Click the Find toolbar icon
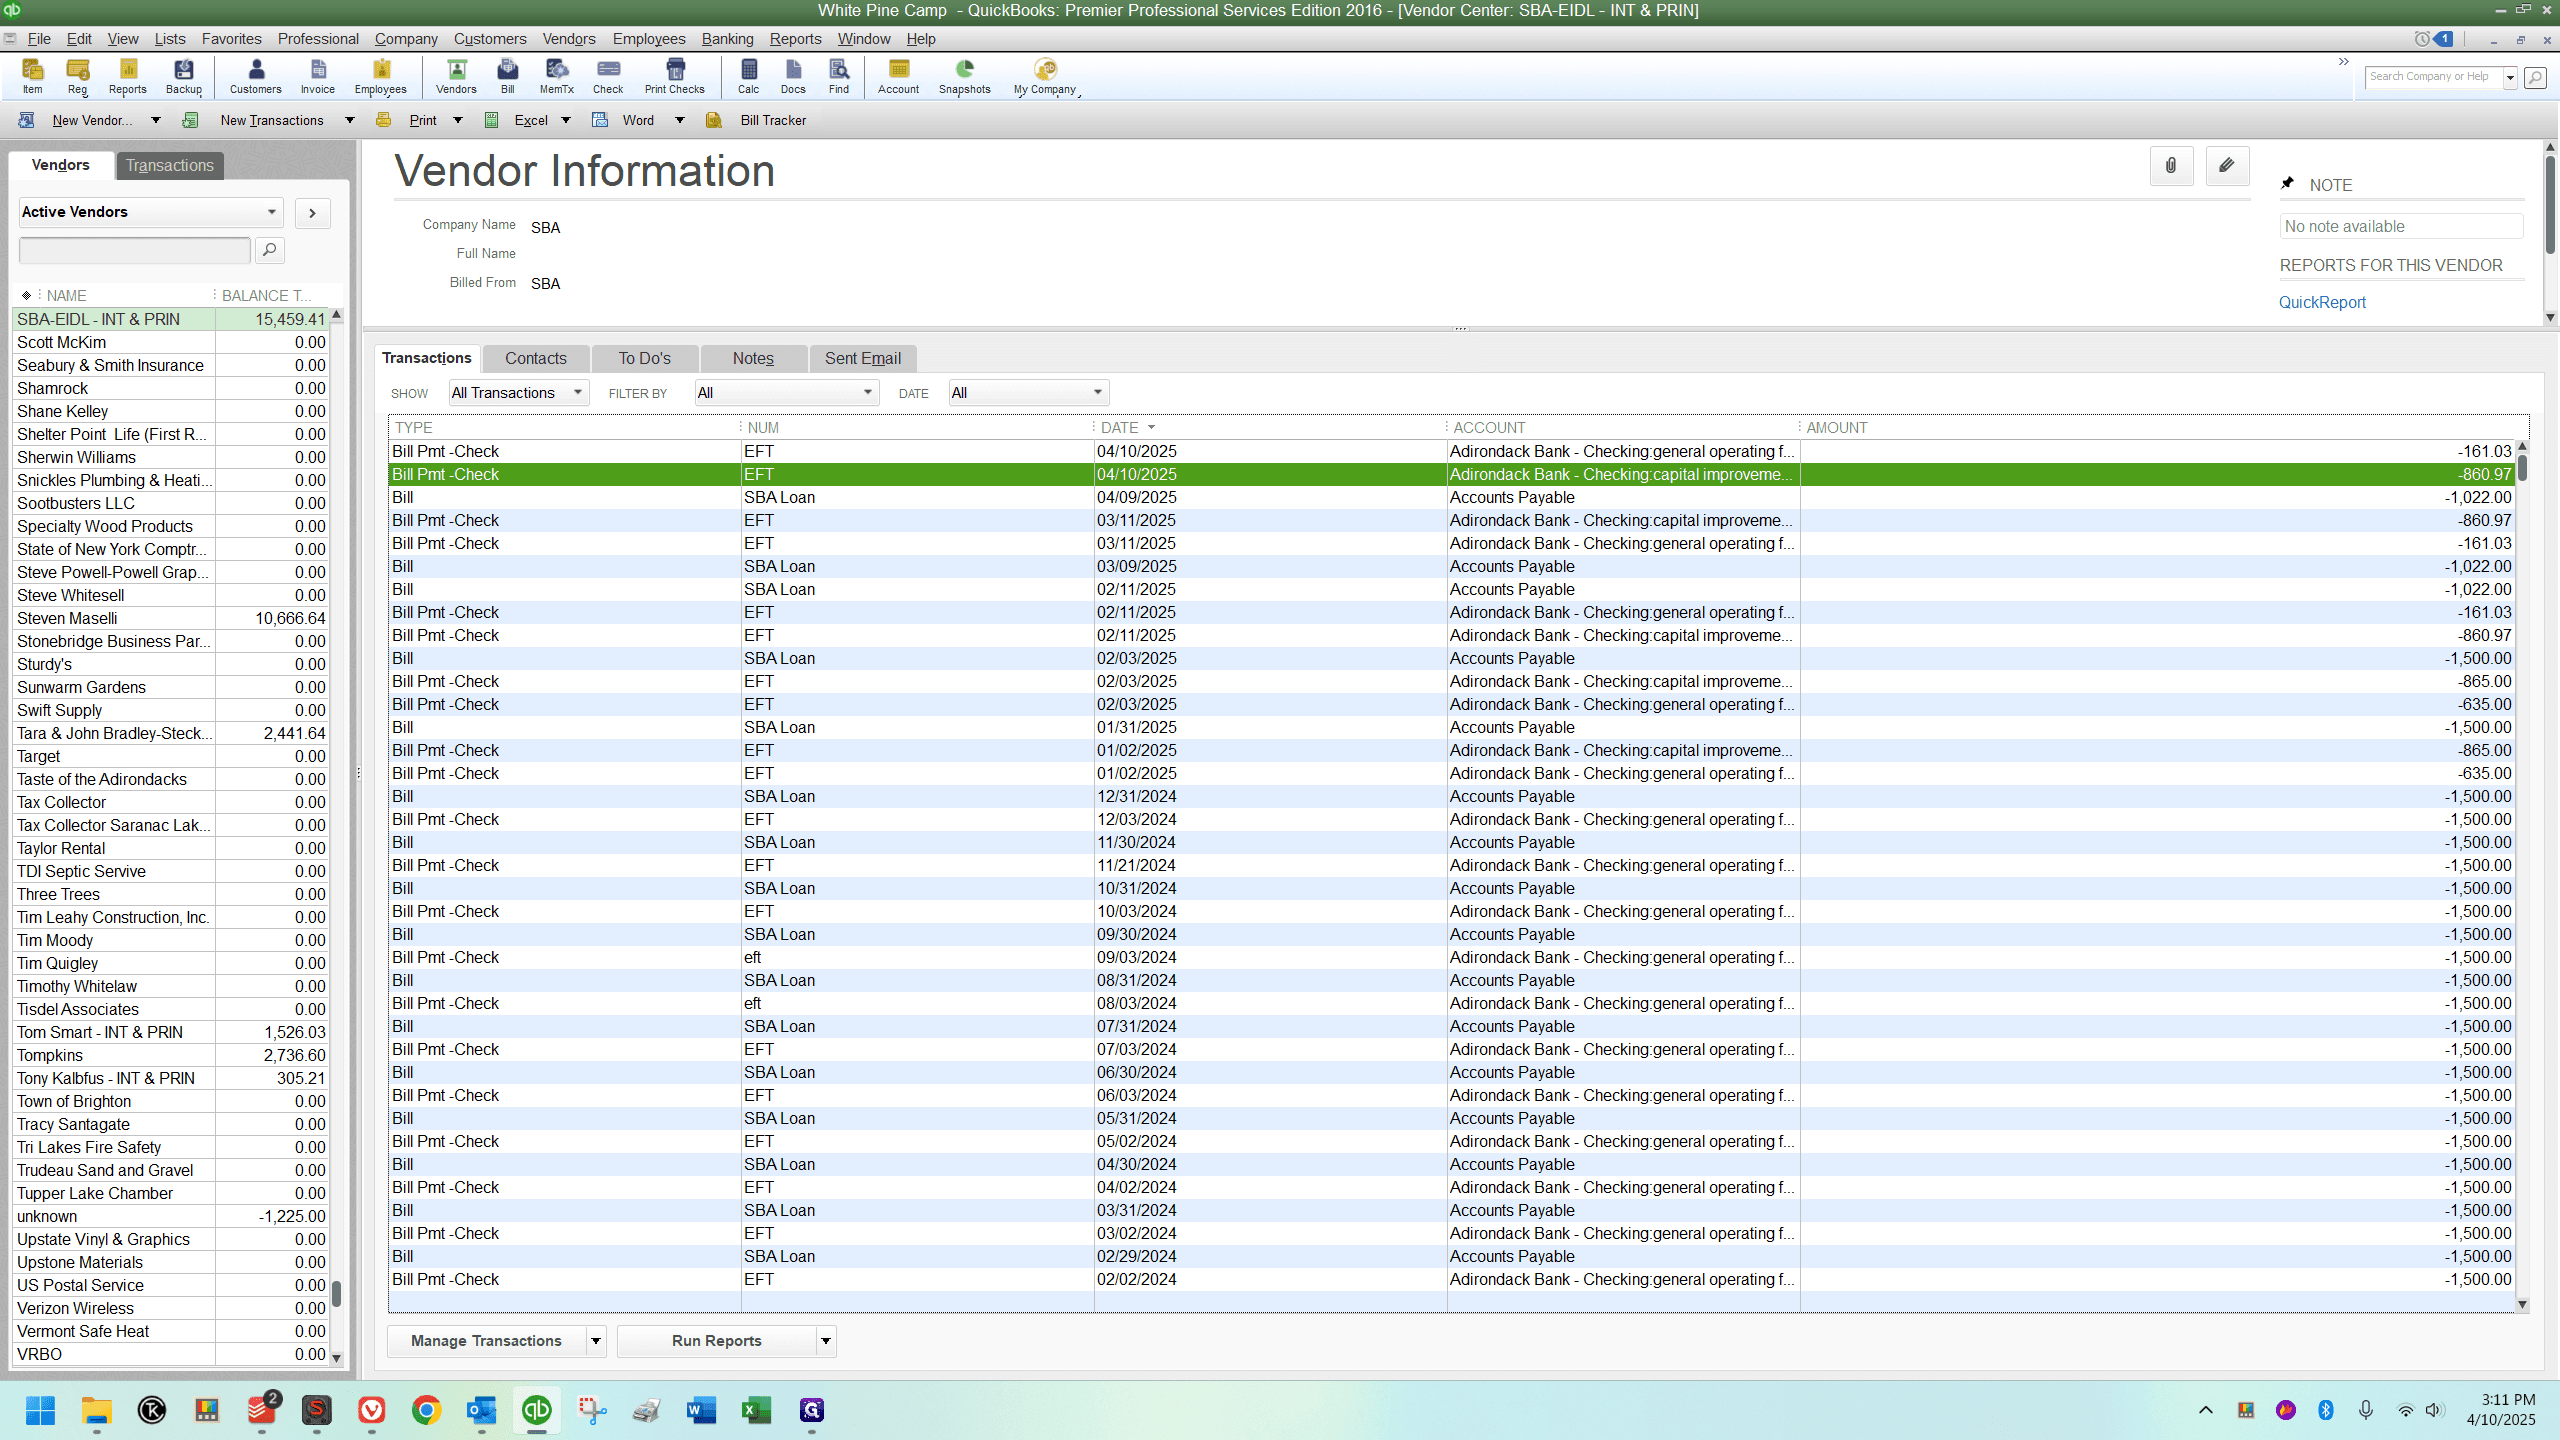This screenshot has width=2560, height=1440. (x=839, y=77)
